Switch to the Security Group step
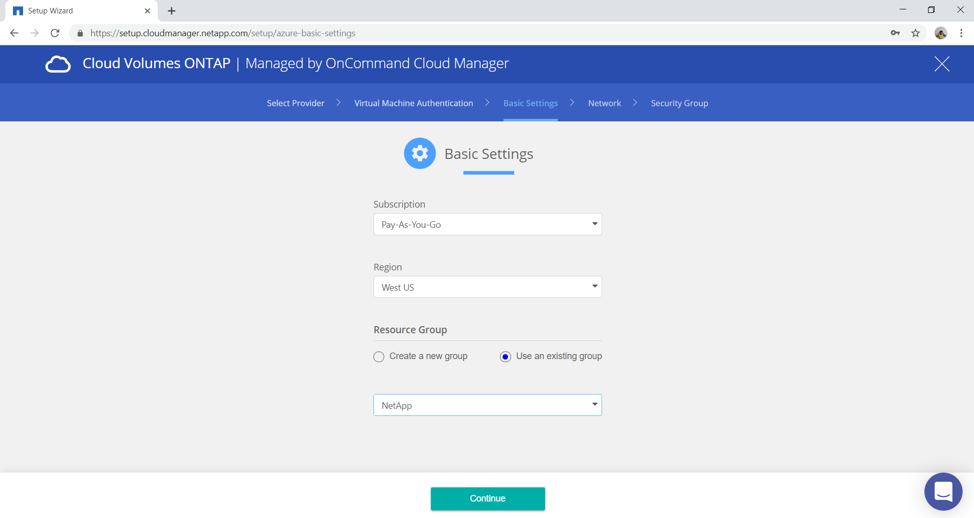The height and width of the screenshot is (518, 974). pyautogui.click(x=679, y=103)
